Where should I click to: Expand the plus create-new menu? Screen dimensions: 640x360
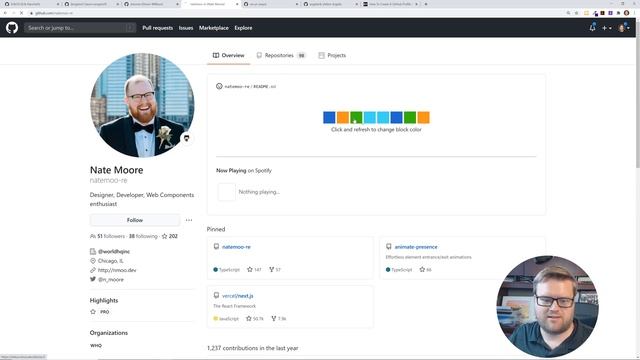[607, 28]
